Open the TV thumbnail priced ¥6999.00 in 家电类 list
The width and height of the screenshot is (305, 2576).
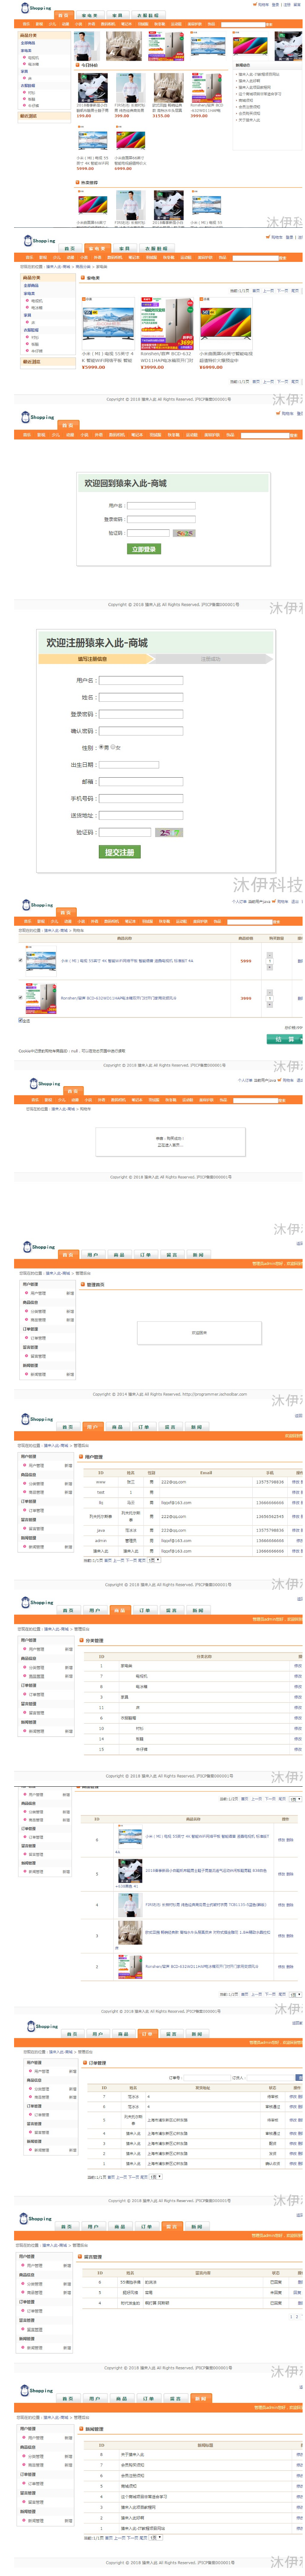tap(225, 322)
